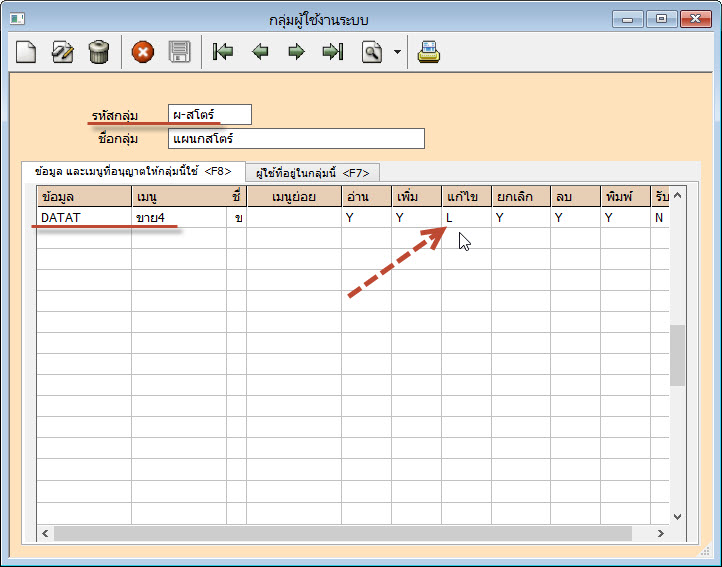Viewport: 722px width, 567px height.
Task: Click the Search magnifier icon
Action: click(x=372, y=52)
